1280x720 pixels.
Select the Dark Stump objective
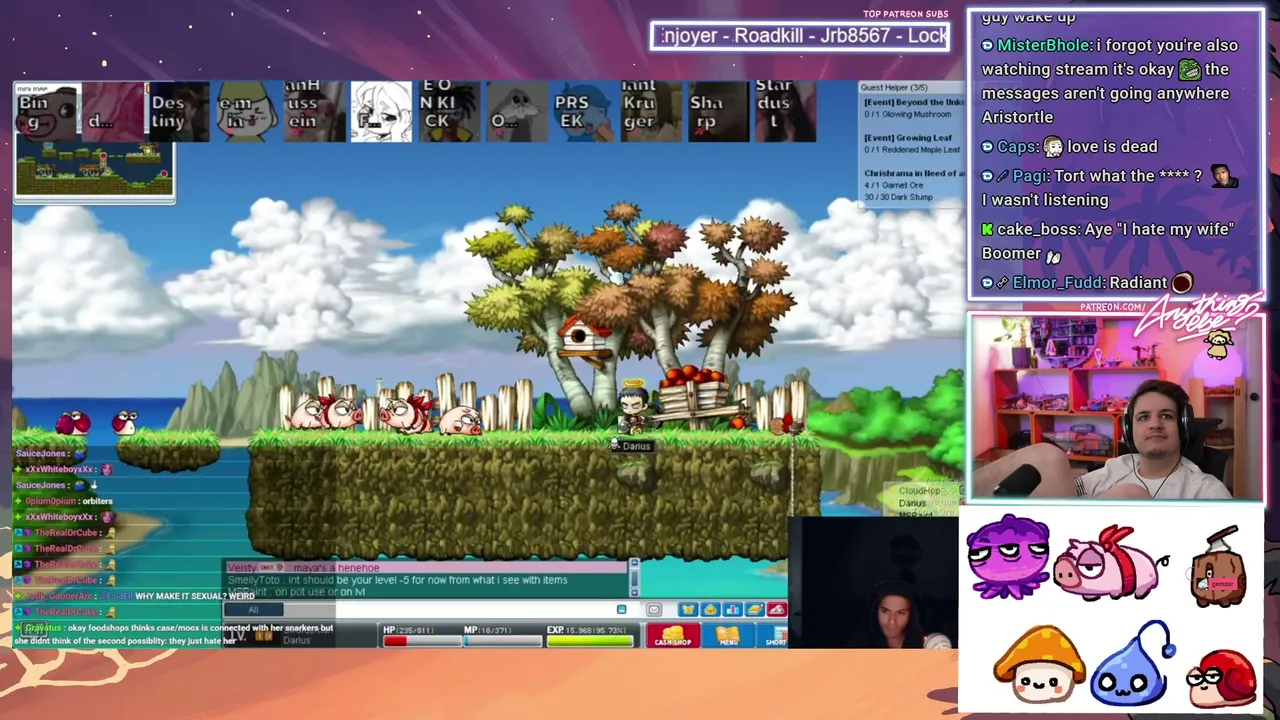[898, 197]
